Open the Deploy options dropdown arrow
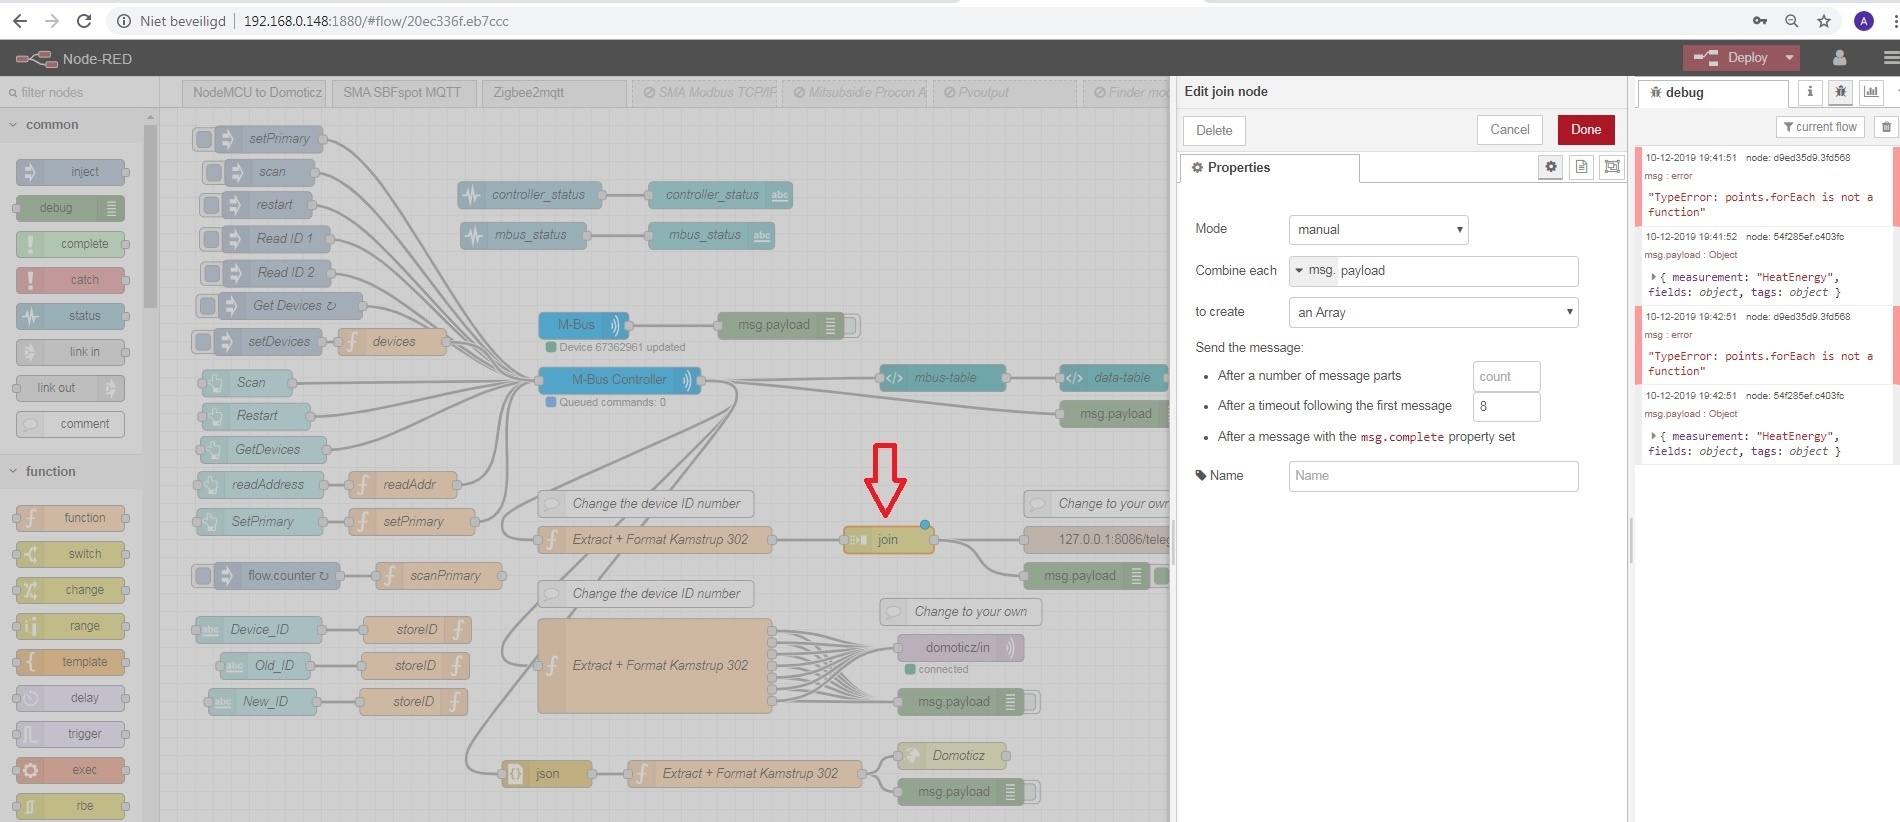This screenshot has width=1900, height=822. tap(1789, 58)
